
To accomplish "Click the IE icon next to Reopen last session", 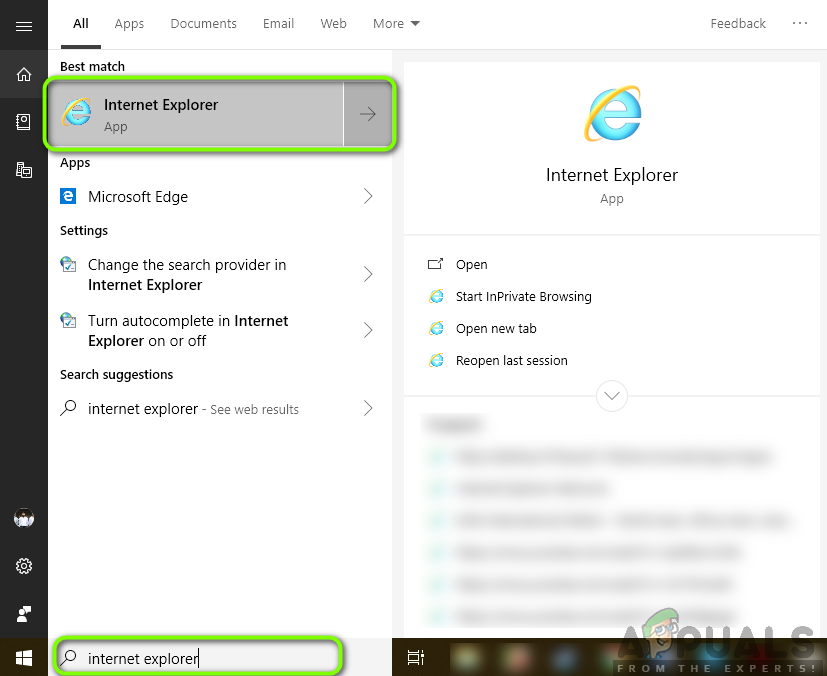I will pyautogui.click(x=436, y=361).
